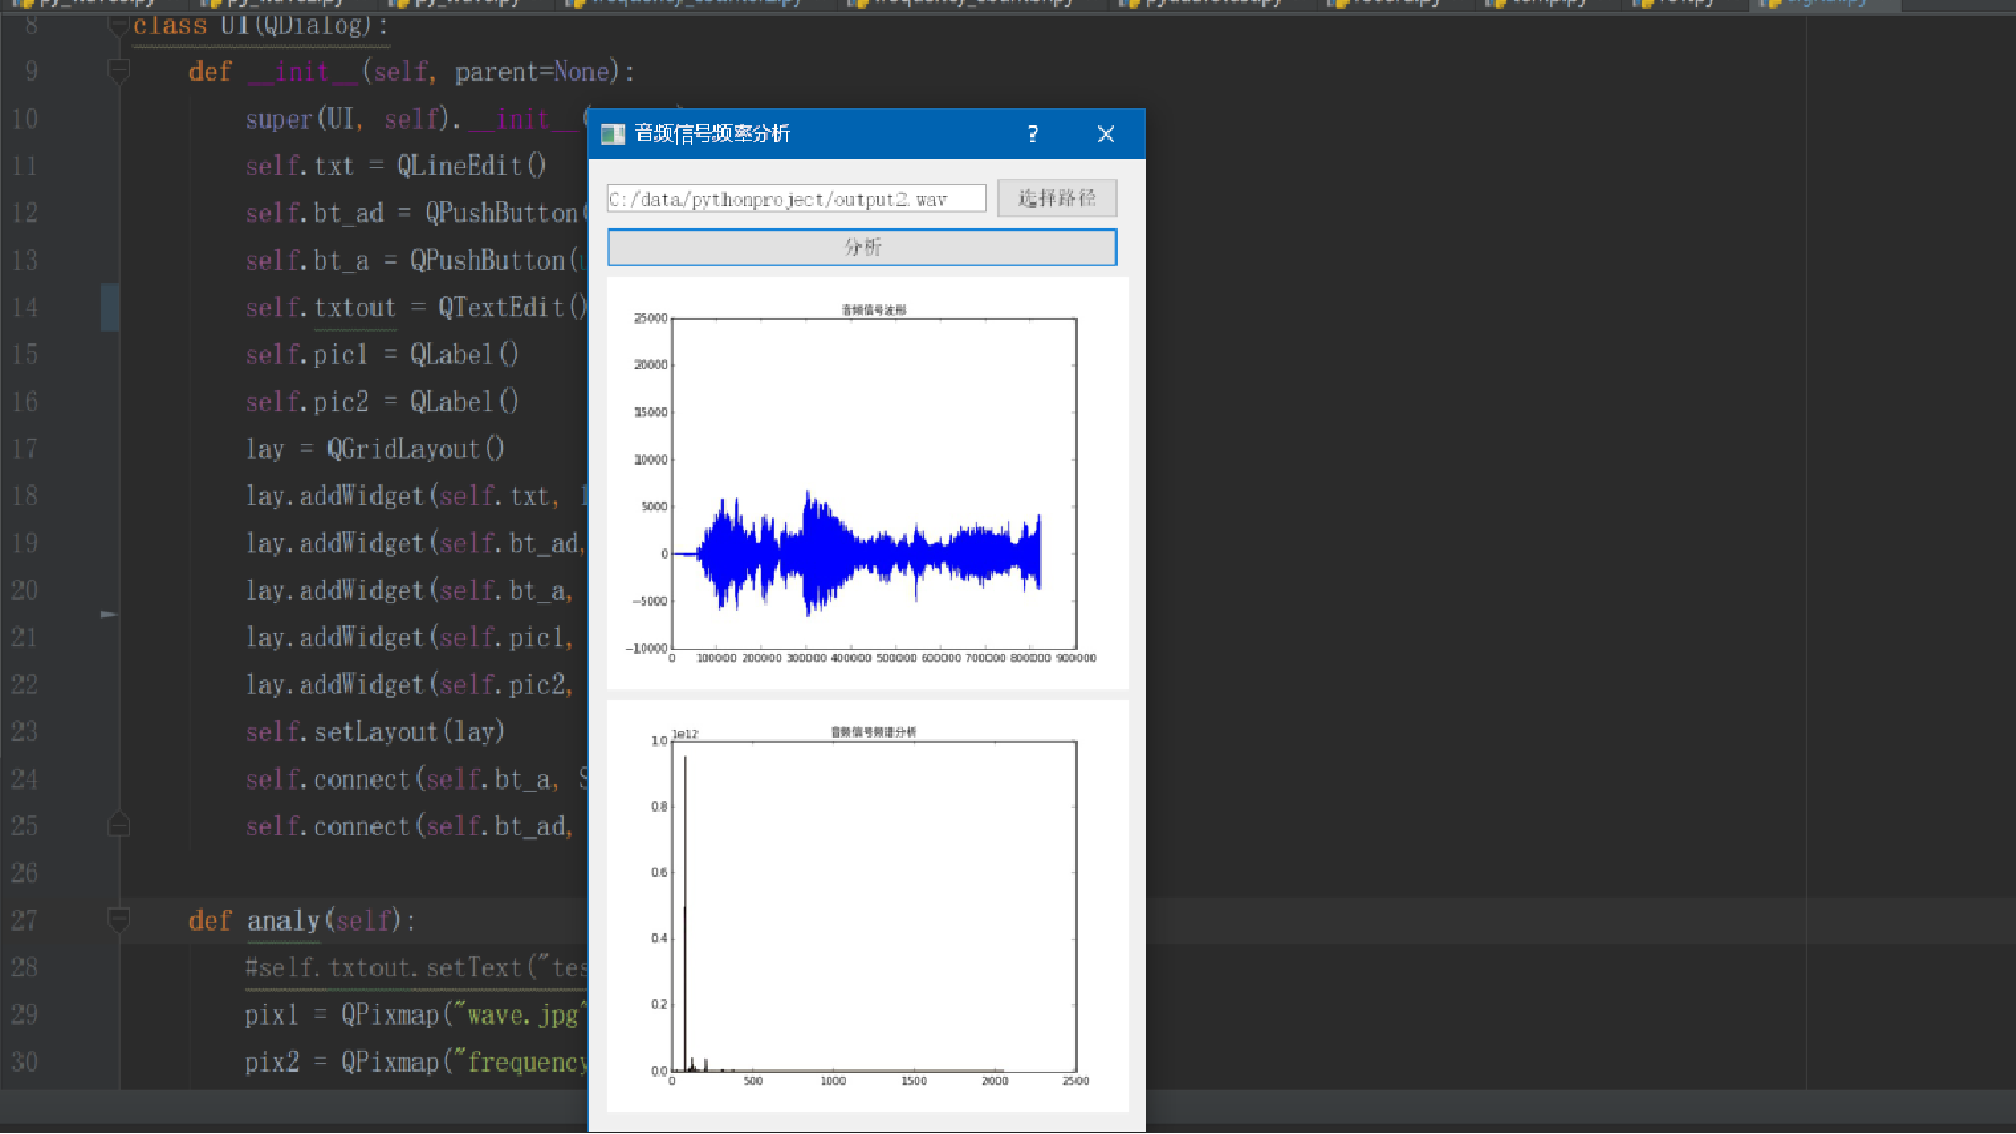Viewport: 2016px width, 1134px height.
Task: Close the 音频信号频率分析 dialog
Action: click(1105, 134)
